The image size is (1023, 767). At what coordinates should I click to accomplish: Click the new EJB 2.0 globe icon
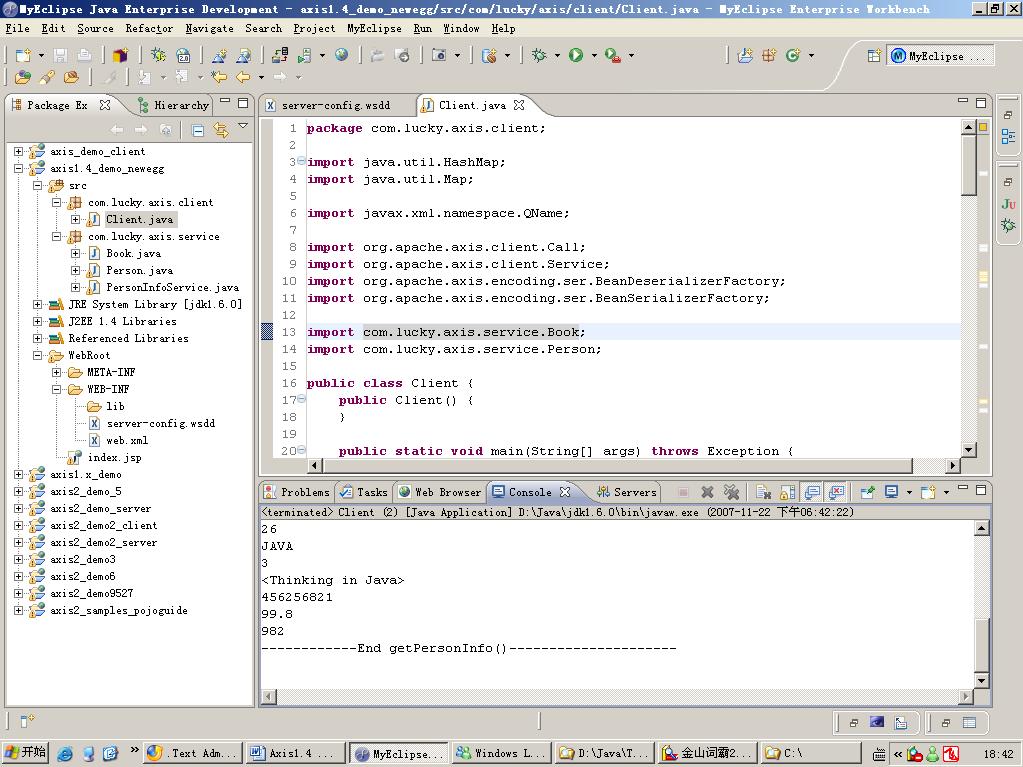pos(183,55)
